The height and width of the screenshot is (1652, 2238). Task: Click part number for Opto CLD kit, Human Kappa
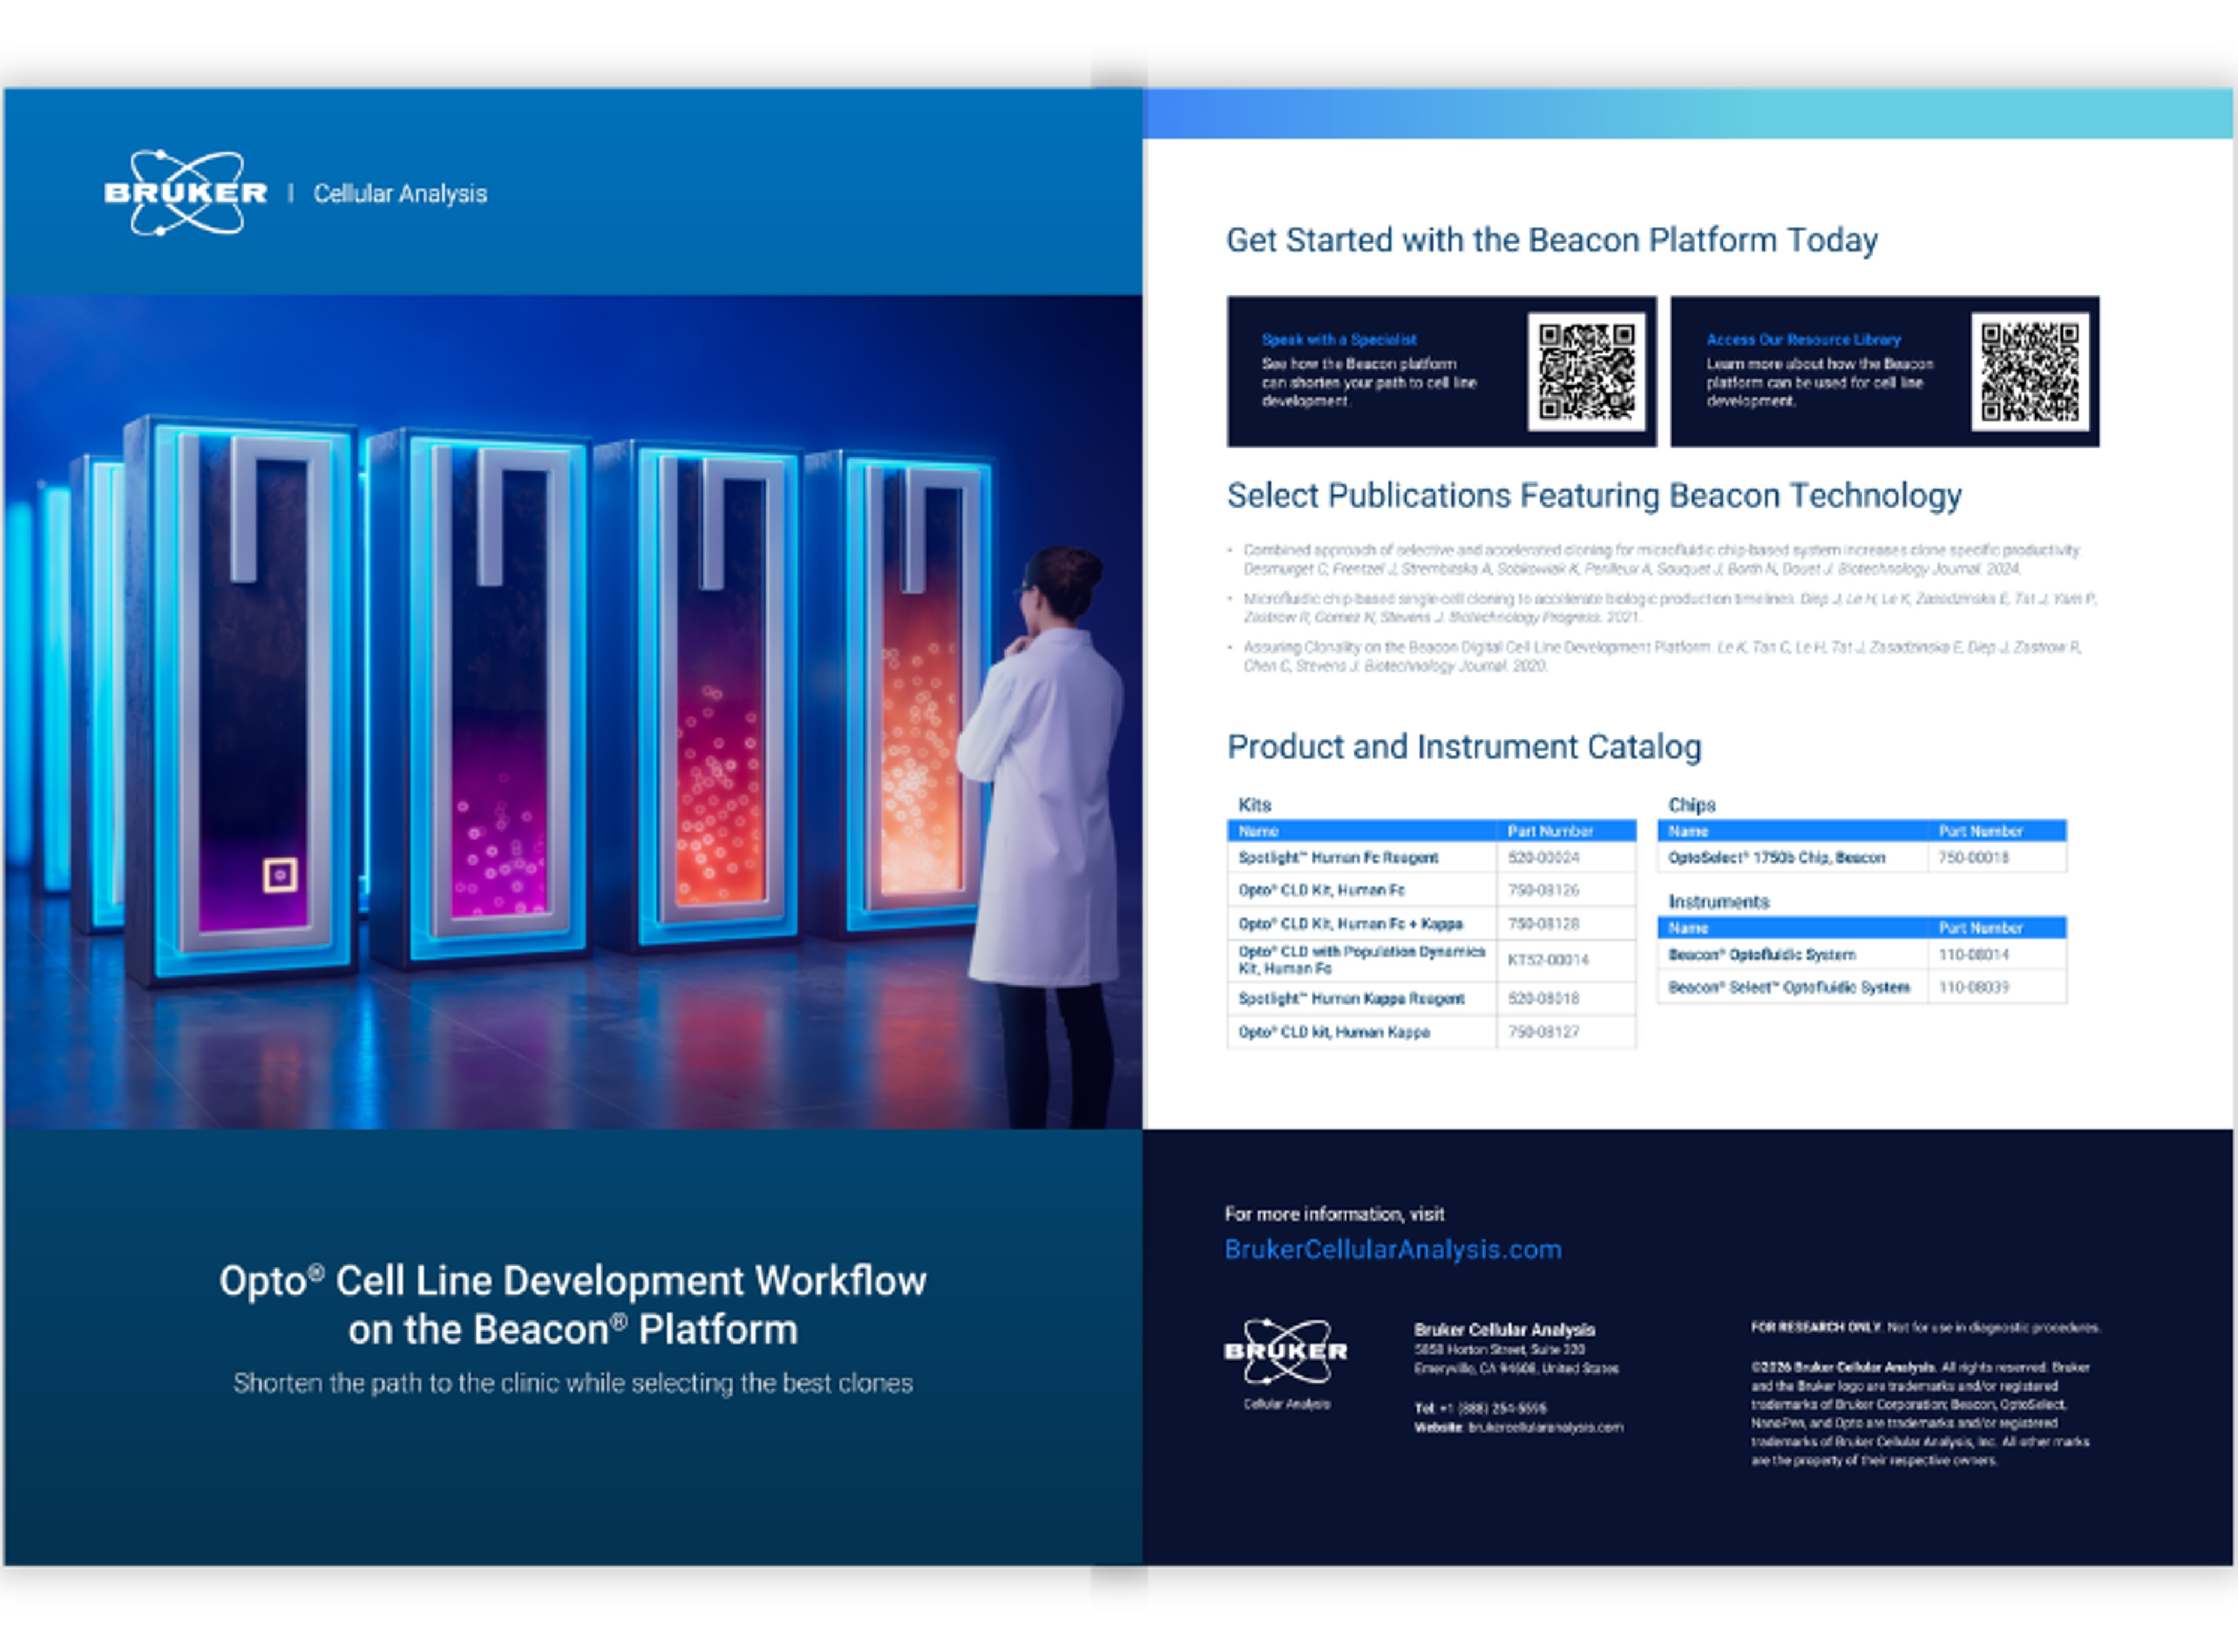tap(1543, 1032)
